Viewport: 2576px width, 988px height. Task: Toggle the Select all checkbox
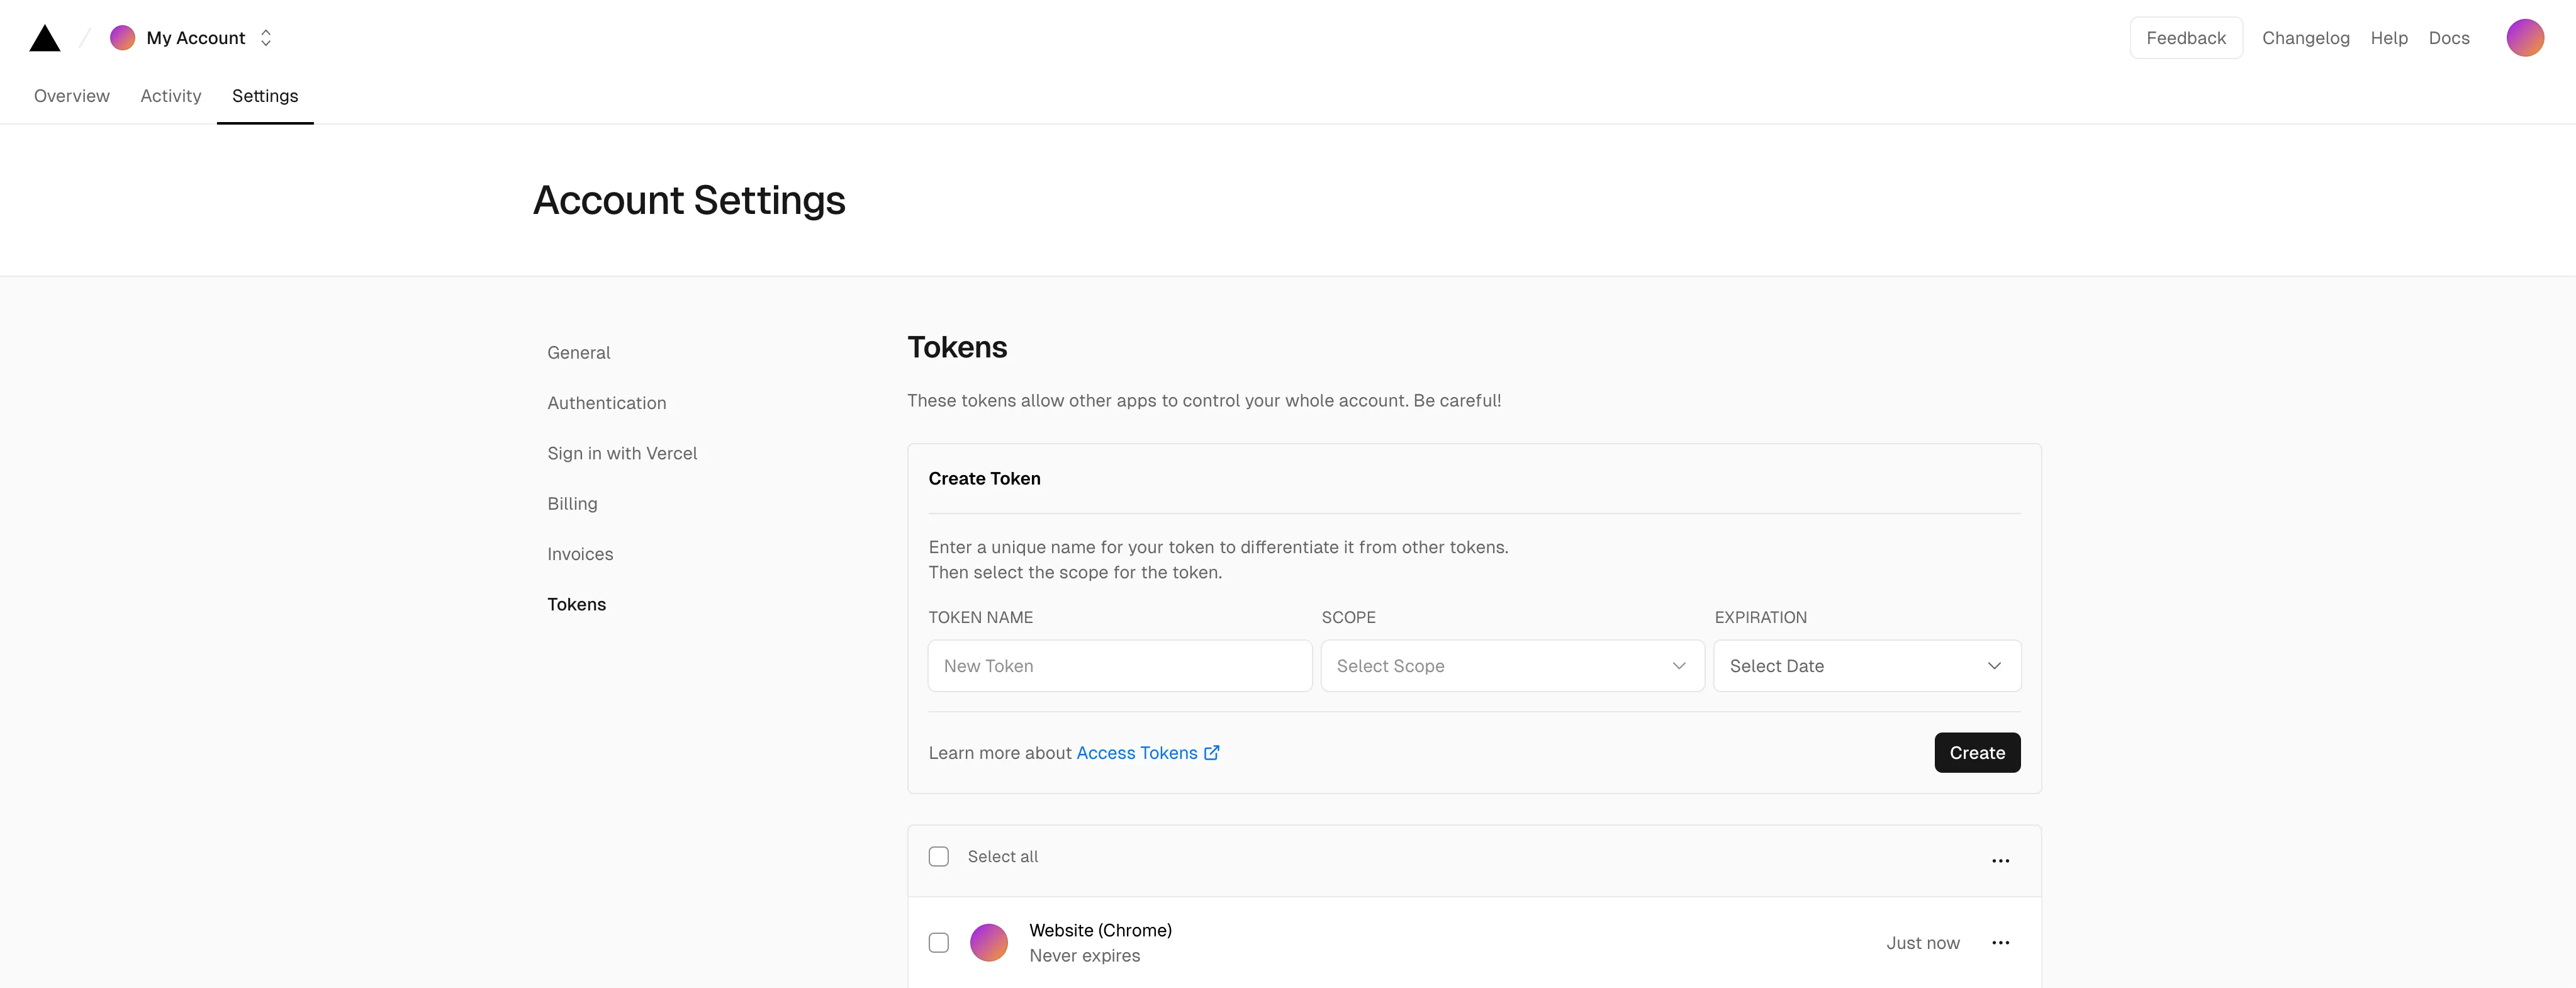[938, 856]
